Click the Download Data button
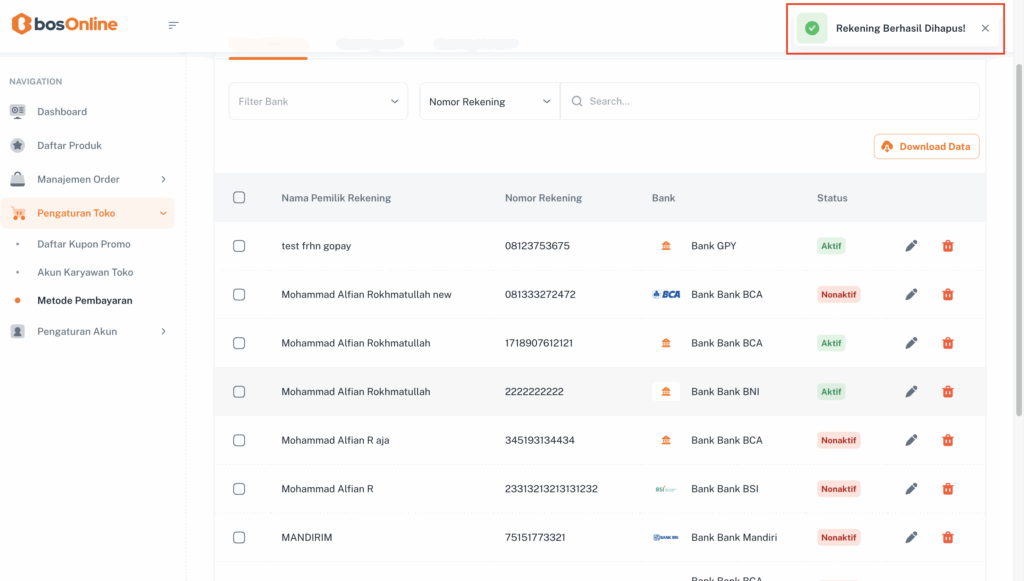1024x581 pixels. 926,146
